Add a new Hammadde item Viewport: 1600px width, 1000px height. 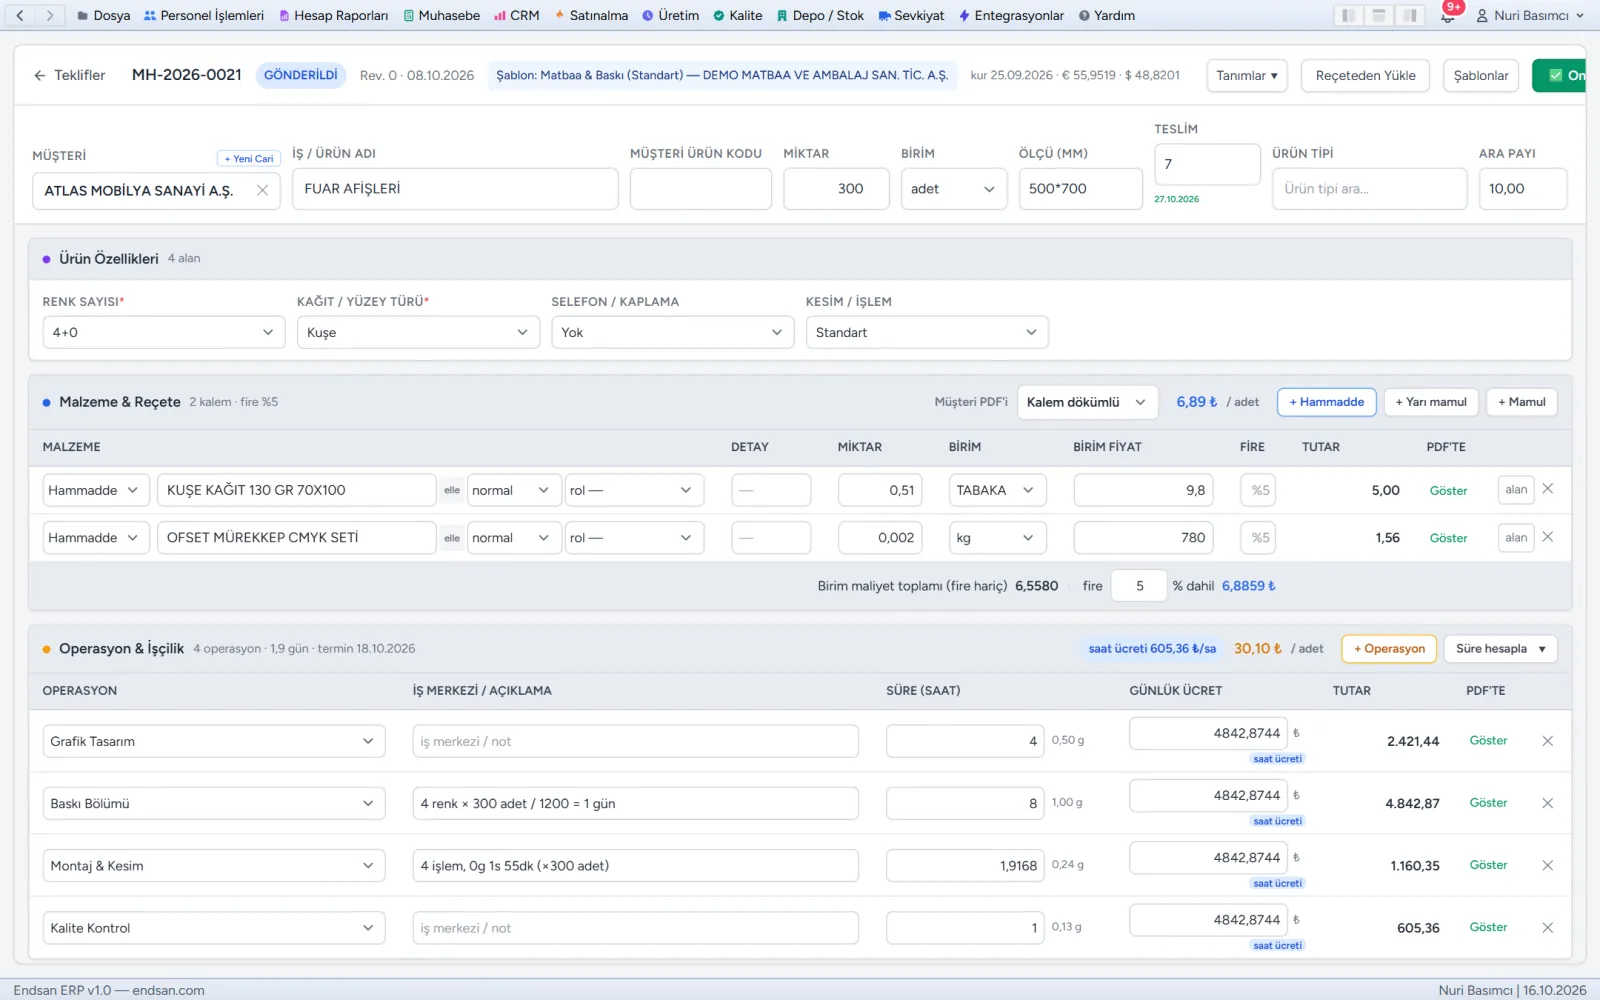pos(1326,402)
